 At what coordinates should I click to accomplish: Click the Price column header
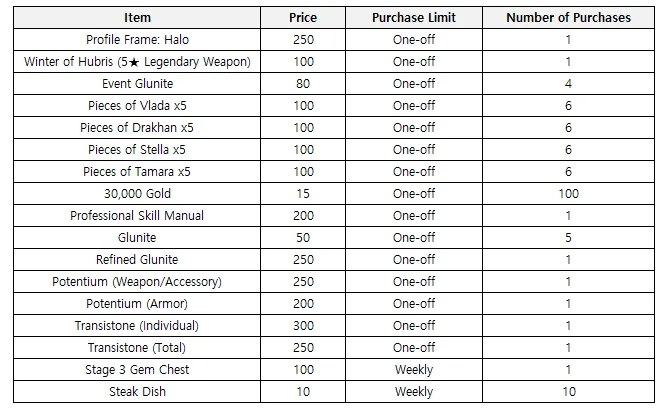coord(303,18)
